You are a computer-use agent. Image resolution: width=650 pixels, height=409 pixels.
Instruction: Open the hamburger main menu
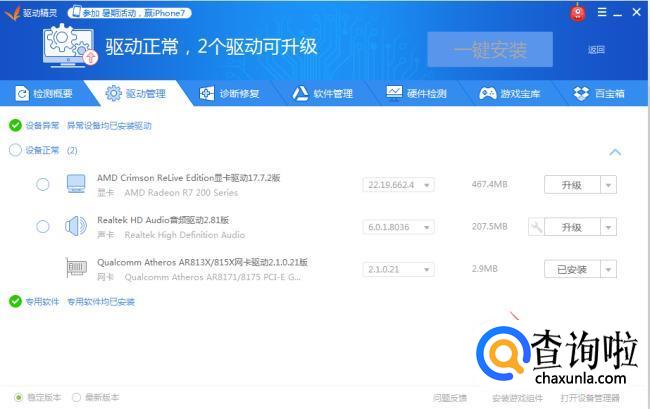(602, 12)
